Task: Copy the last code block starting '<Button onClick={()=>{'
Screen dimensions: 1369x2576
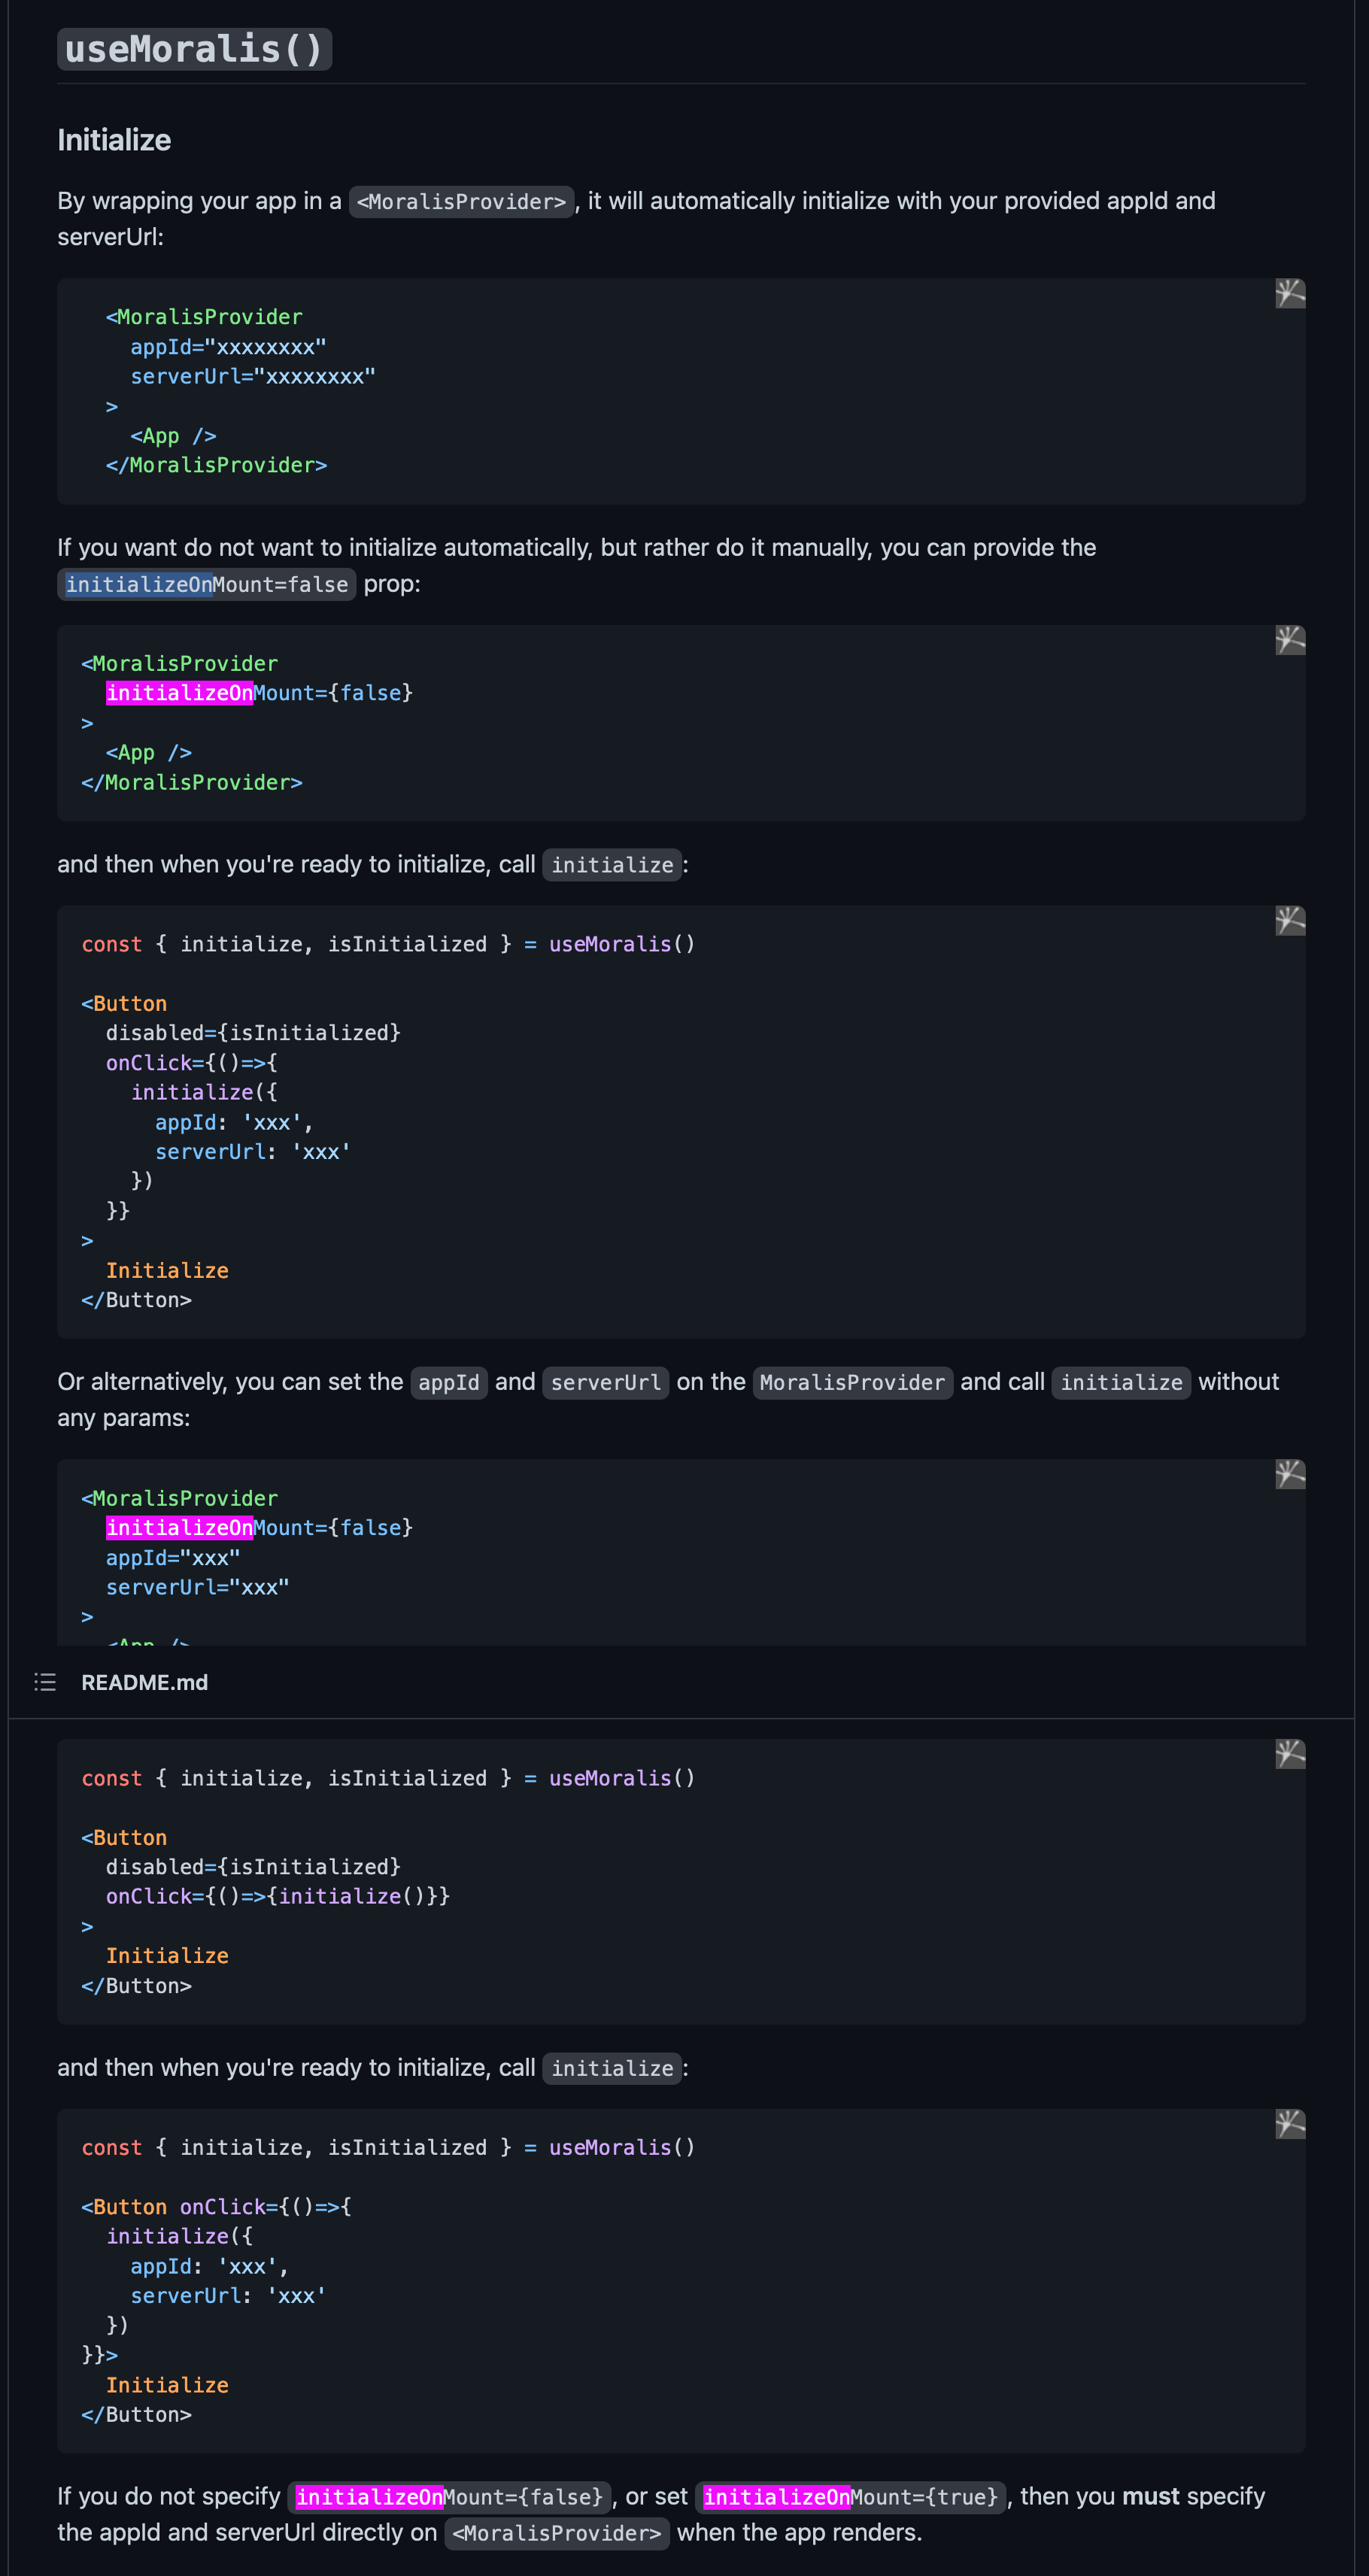Action: click(x=1290, y=2124)
